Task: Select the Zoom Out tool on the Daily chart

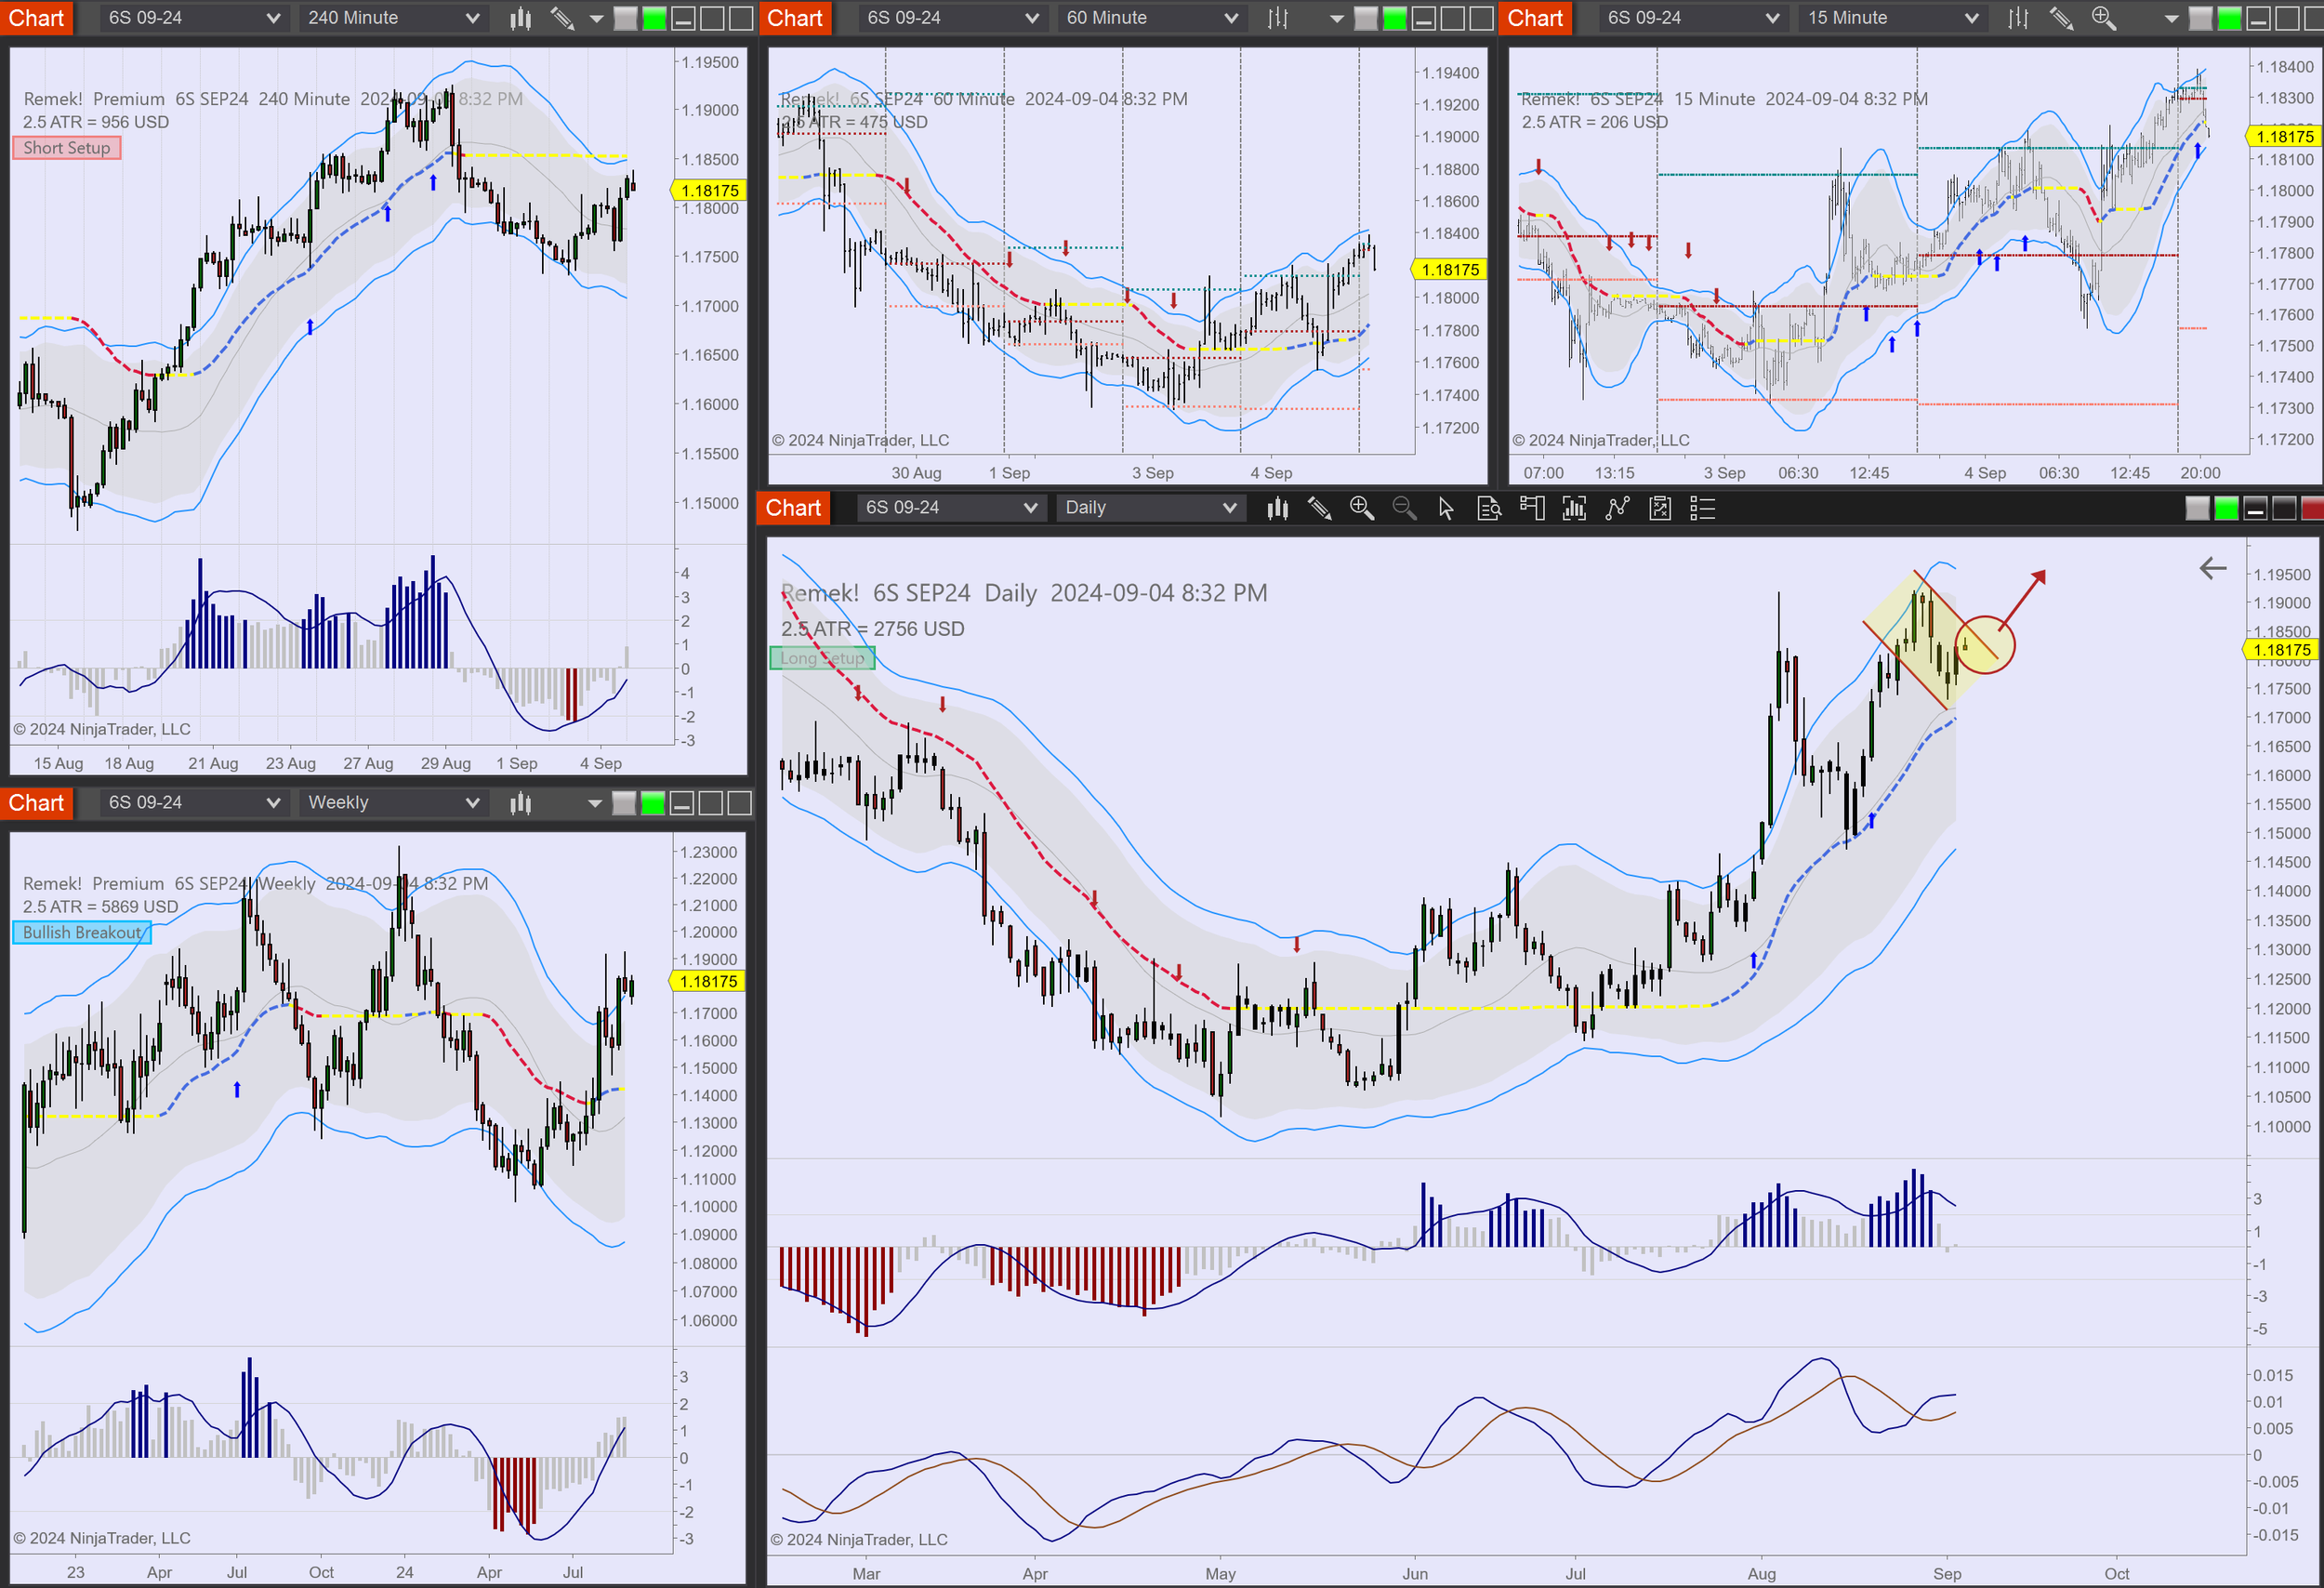Action: (x=1404, y=508)
